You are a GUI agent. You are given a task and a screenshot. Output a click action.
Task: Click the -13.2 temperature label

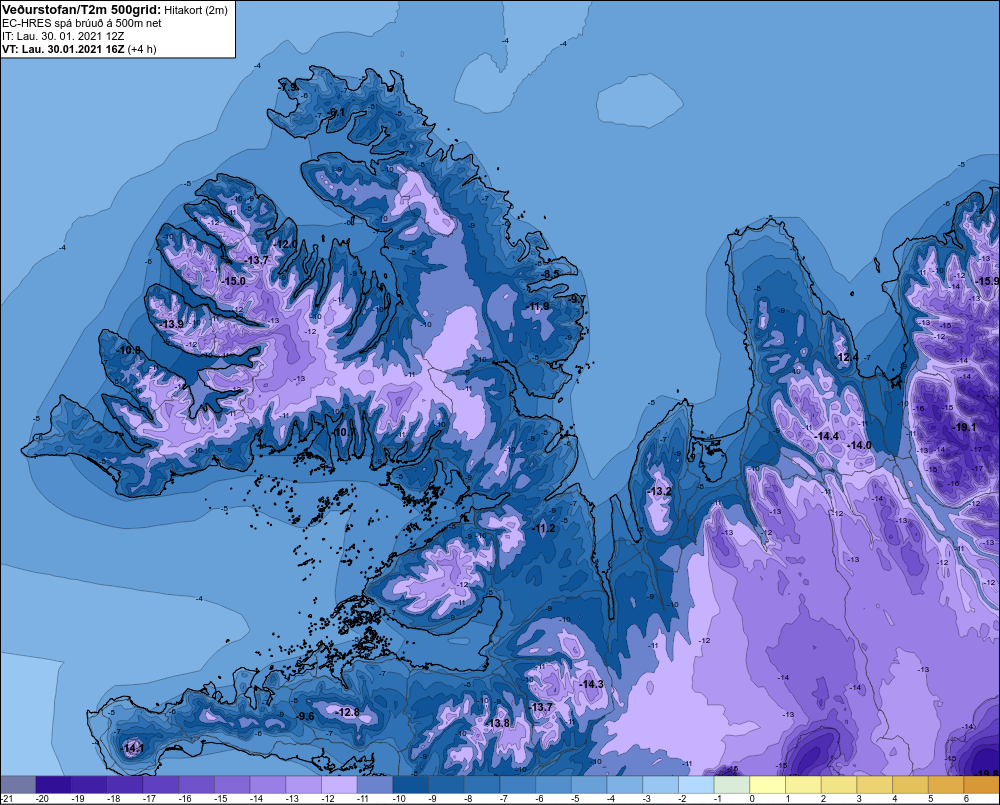tap(659, 491)
